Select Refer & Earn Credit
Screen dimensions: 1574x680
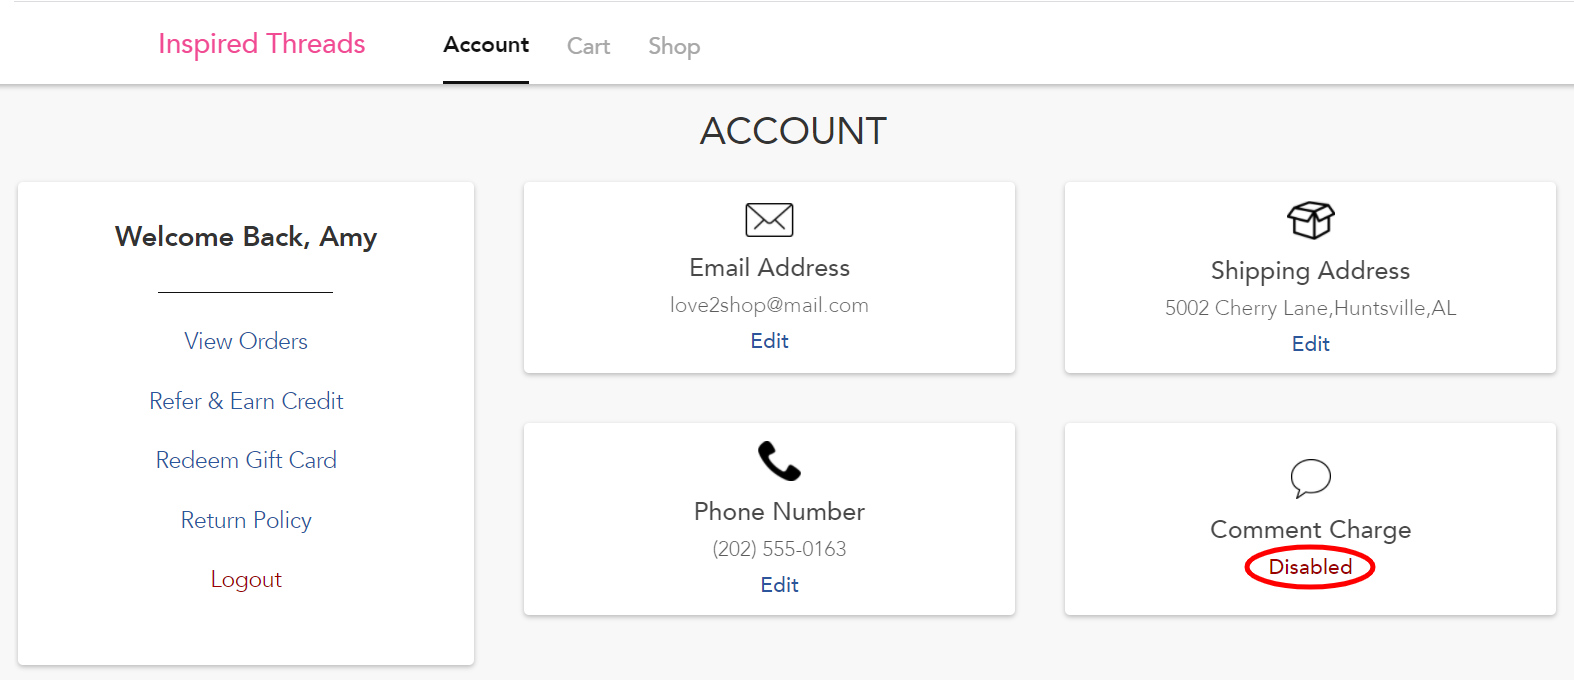(x=246, y=401)
